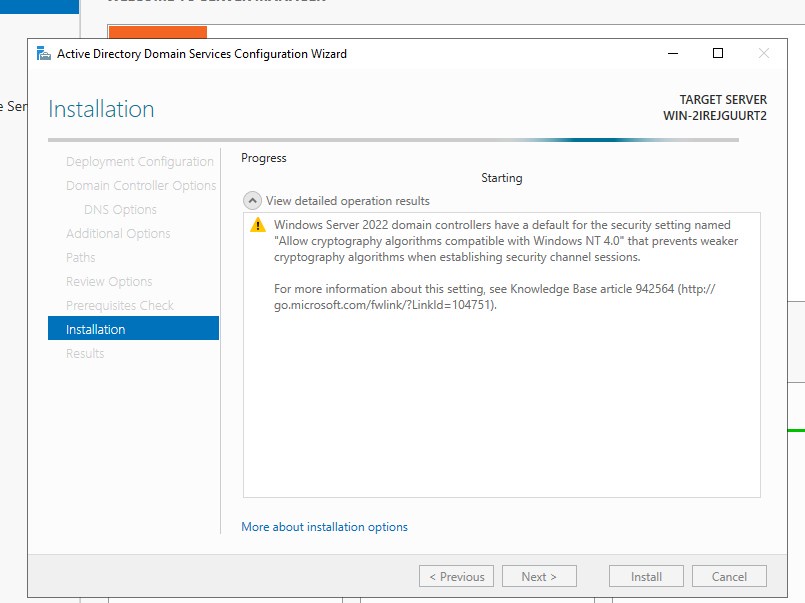805x603 pixels.
Task: Click the 'Installation' page heading
Action: point(101,109)
